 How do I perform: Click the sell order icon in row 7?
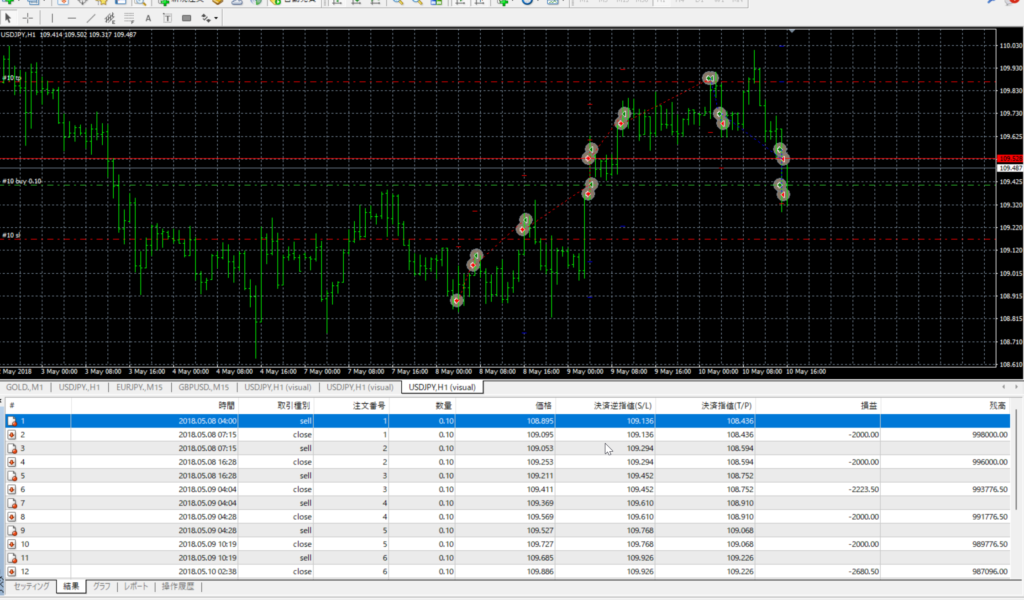12,503
